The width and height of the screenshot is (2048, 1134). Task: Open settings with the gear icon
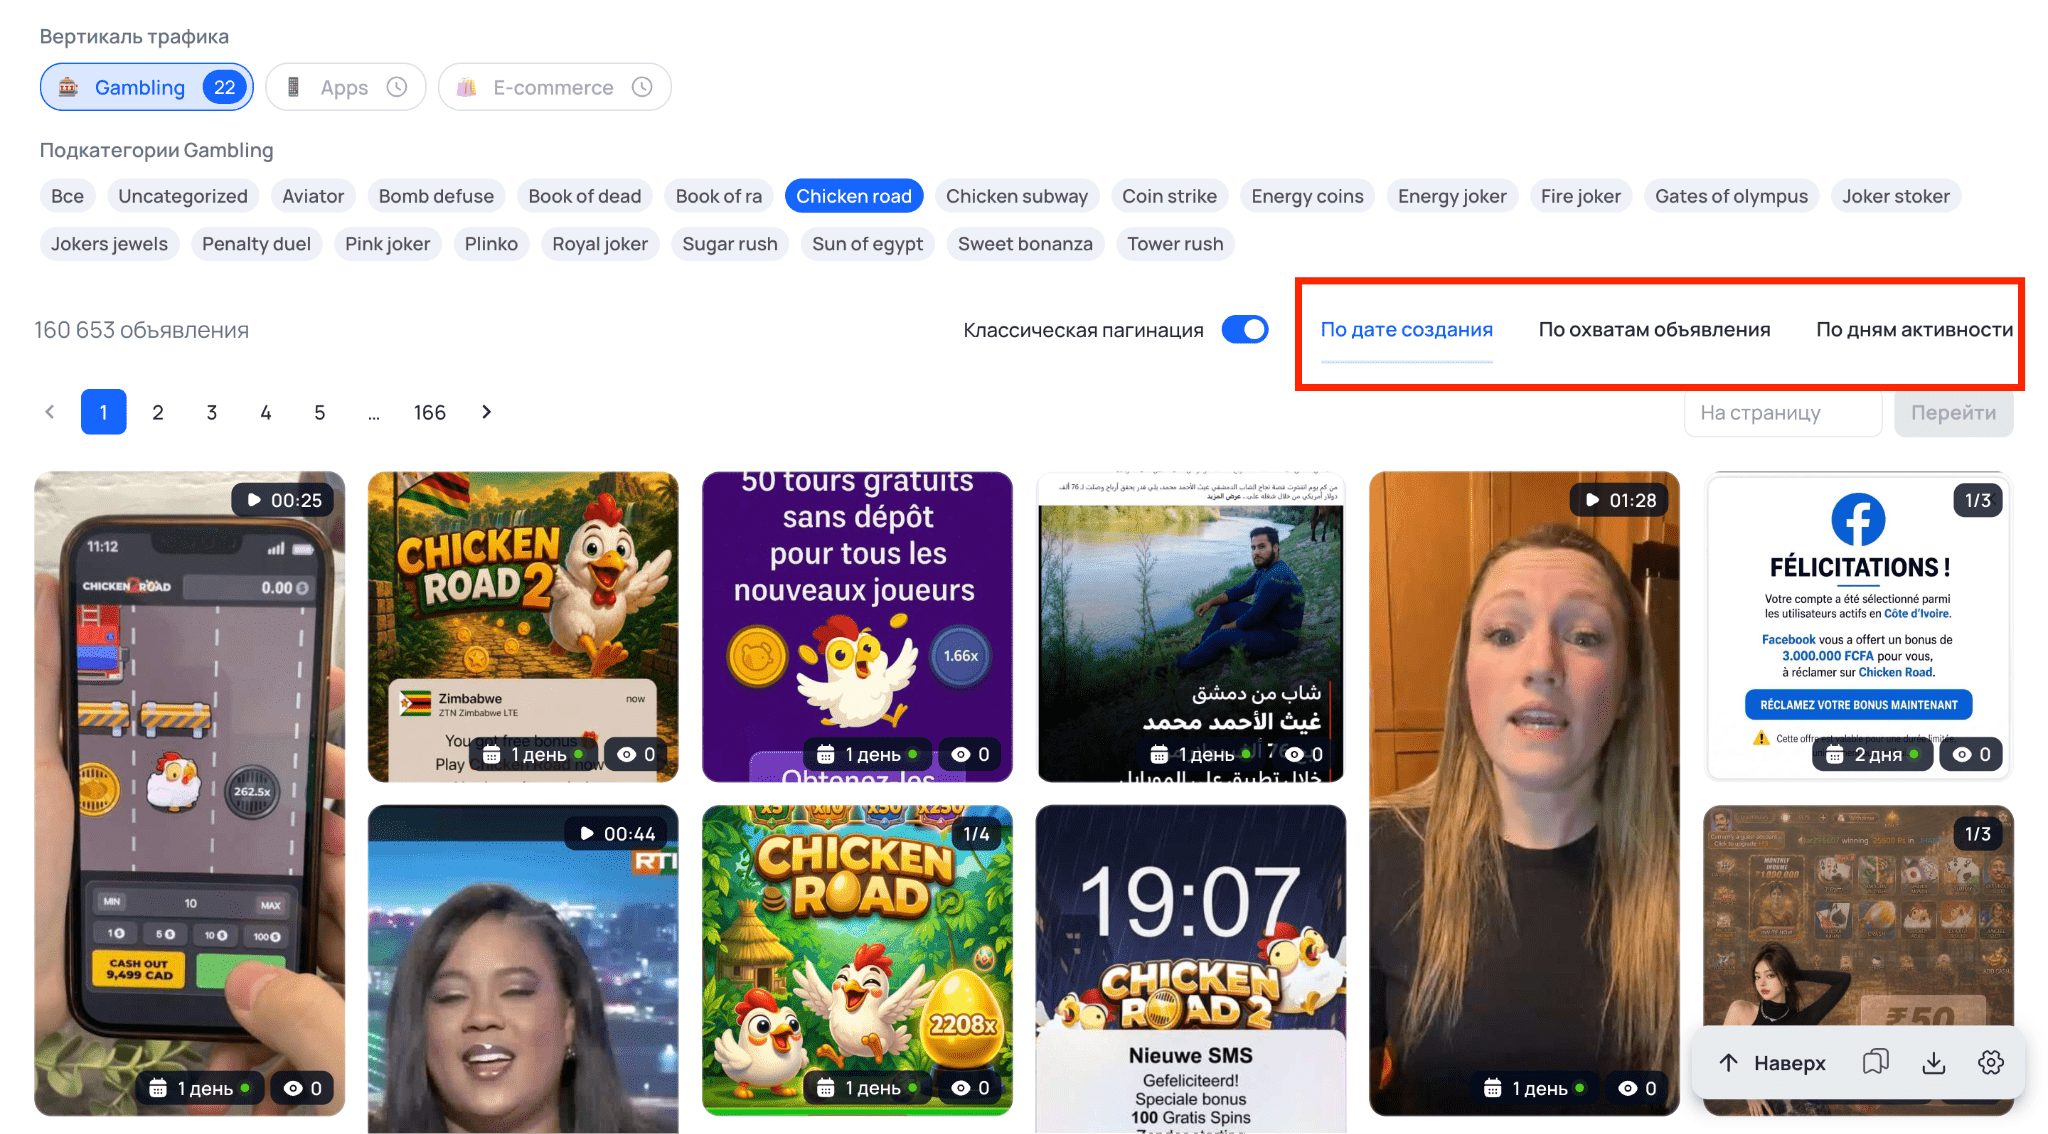[1991, 1062]
